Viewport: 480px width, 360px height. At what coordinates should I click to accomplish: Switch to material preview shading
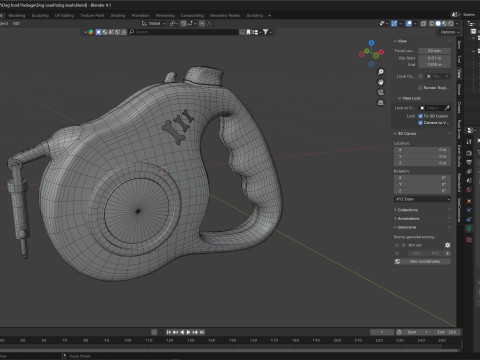click(444, 24)
